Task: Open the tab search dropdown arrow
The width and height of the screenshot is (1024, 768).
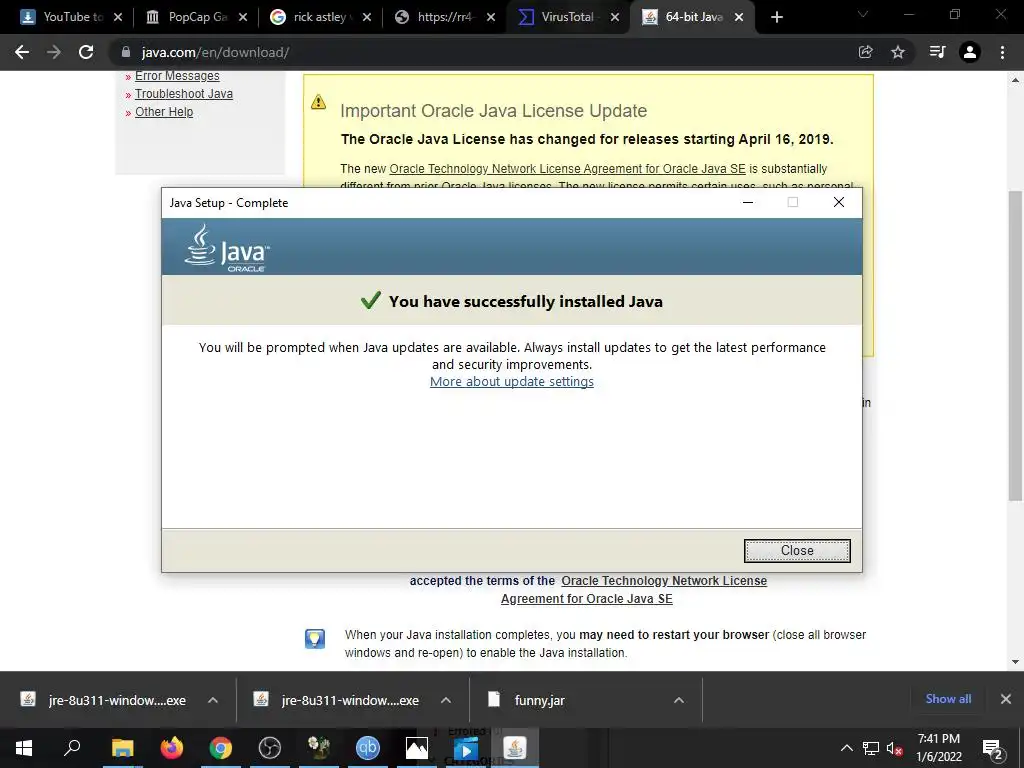Action: [863, 14]
